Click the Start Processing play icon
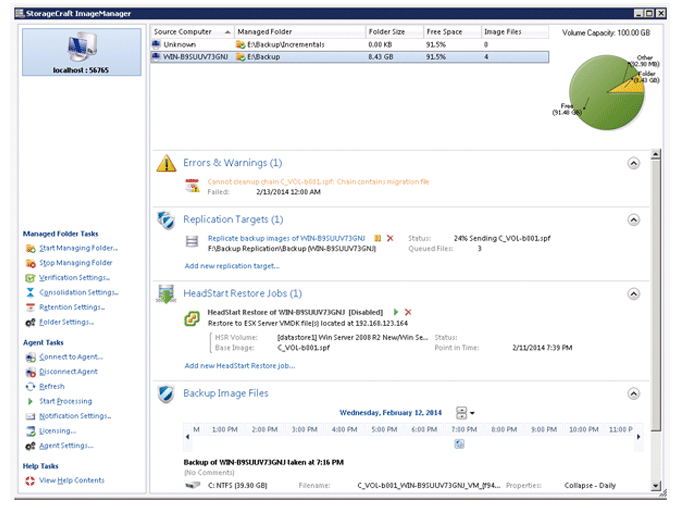Image resolution: width=673 pixels, height=508 pixels. (x=30, y=402)
